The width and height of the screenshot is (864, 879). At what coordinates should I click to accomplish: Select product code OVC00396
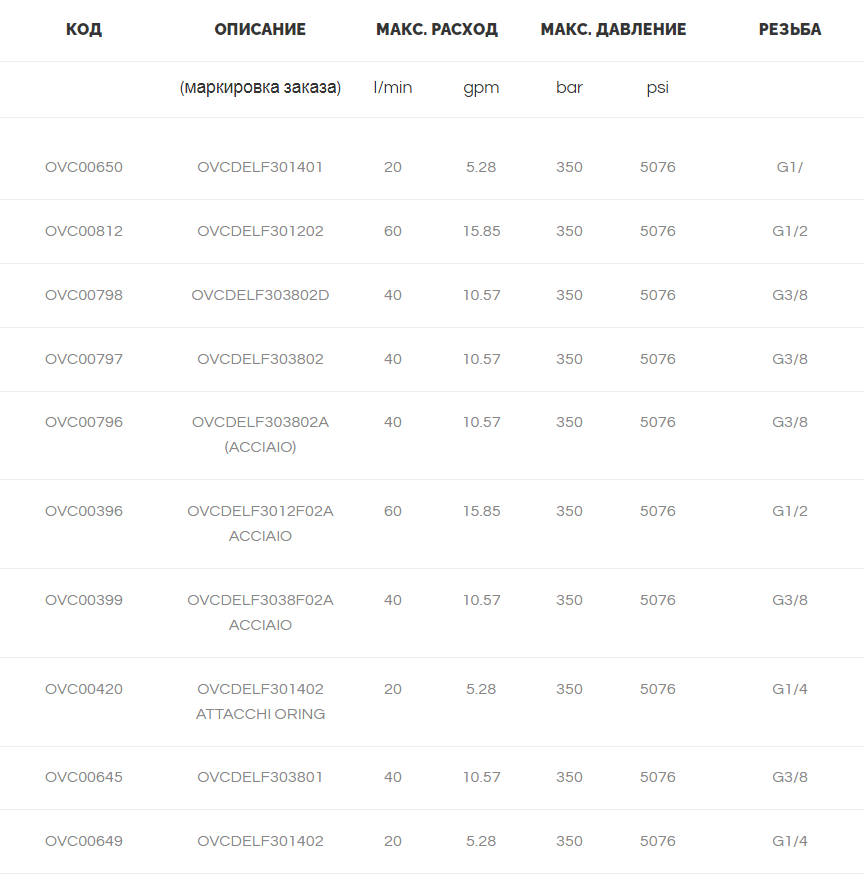pyautogui.click(x=84, y=511)
